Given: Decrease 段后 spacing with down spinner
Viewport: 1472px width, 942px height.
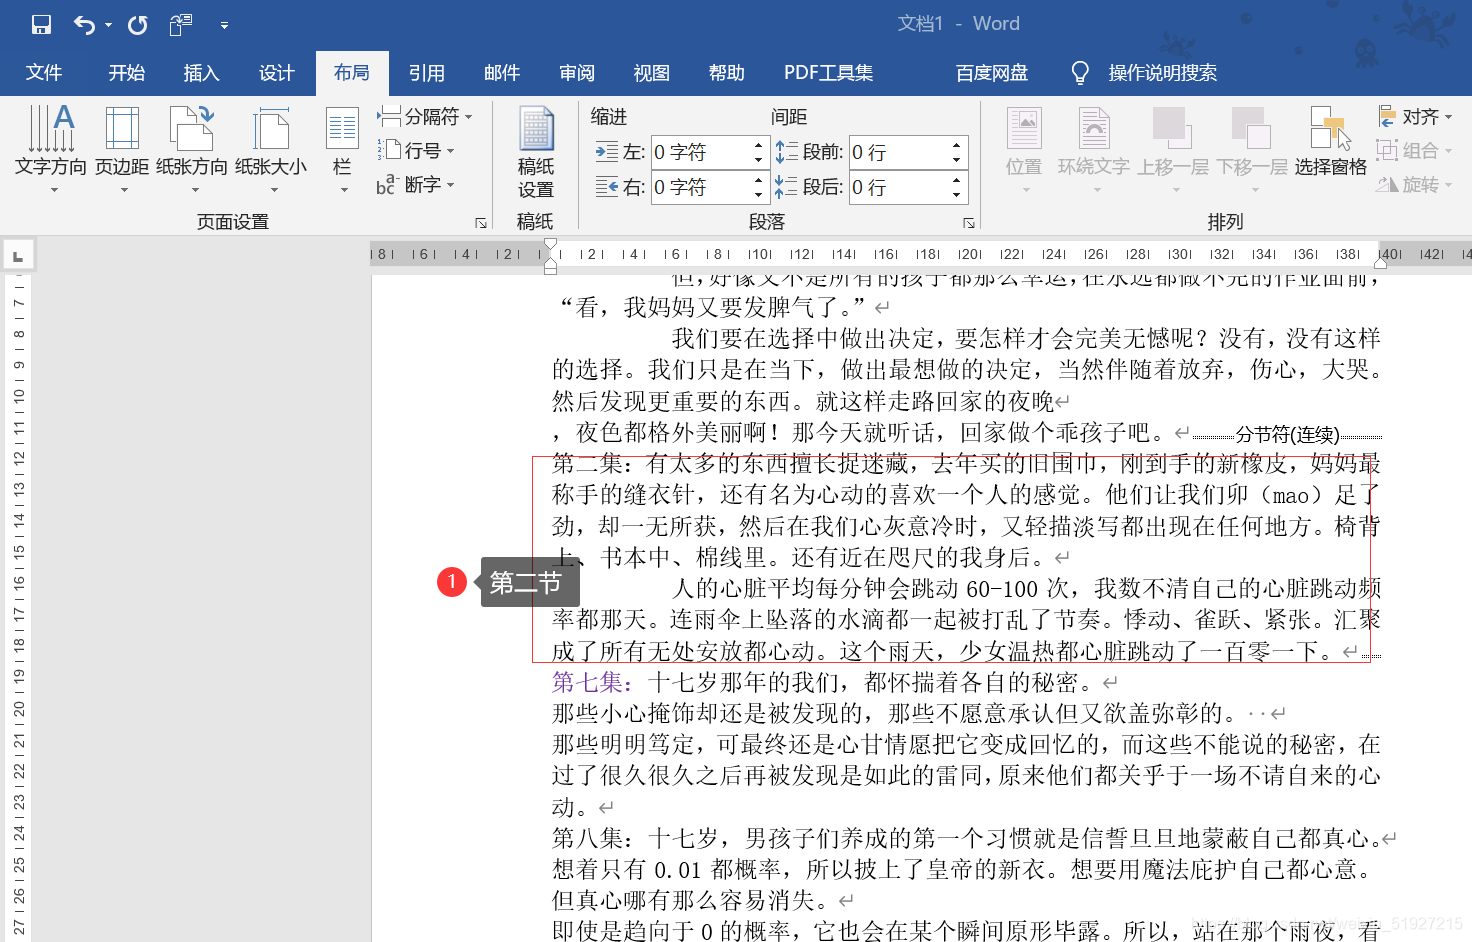Looking at the screenshot, I should 957,195.
